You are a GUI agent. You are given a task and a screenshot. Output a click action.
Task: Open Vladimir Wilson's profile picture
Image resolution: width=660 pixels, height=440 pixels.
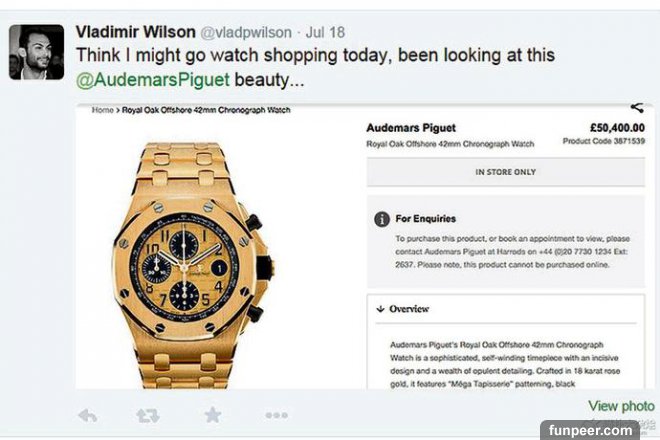pyautogui.click(x=37, y=52)
